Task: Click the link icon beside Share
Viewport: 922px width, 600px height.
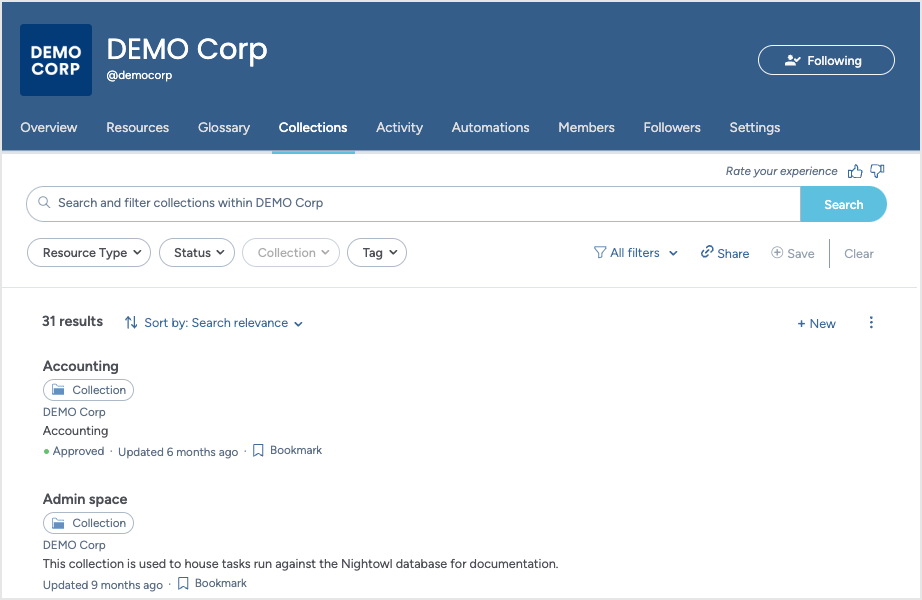Action: (x=707, y=252)
